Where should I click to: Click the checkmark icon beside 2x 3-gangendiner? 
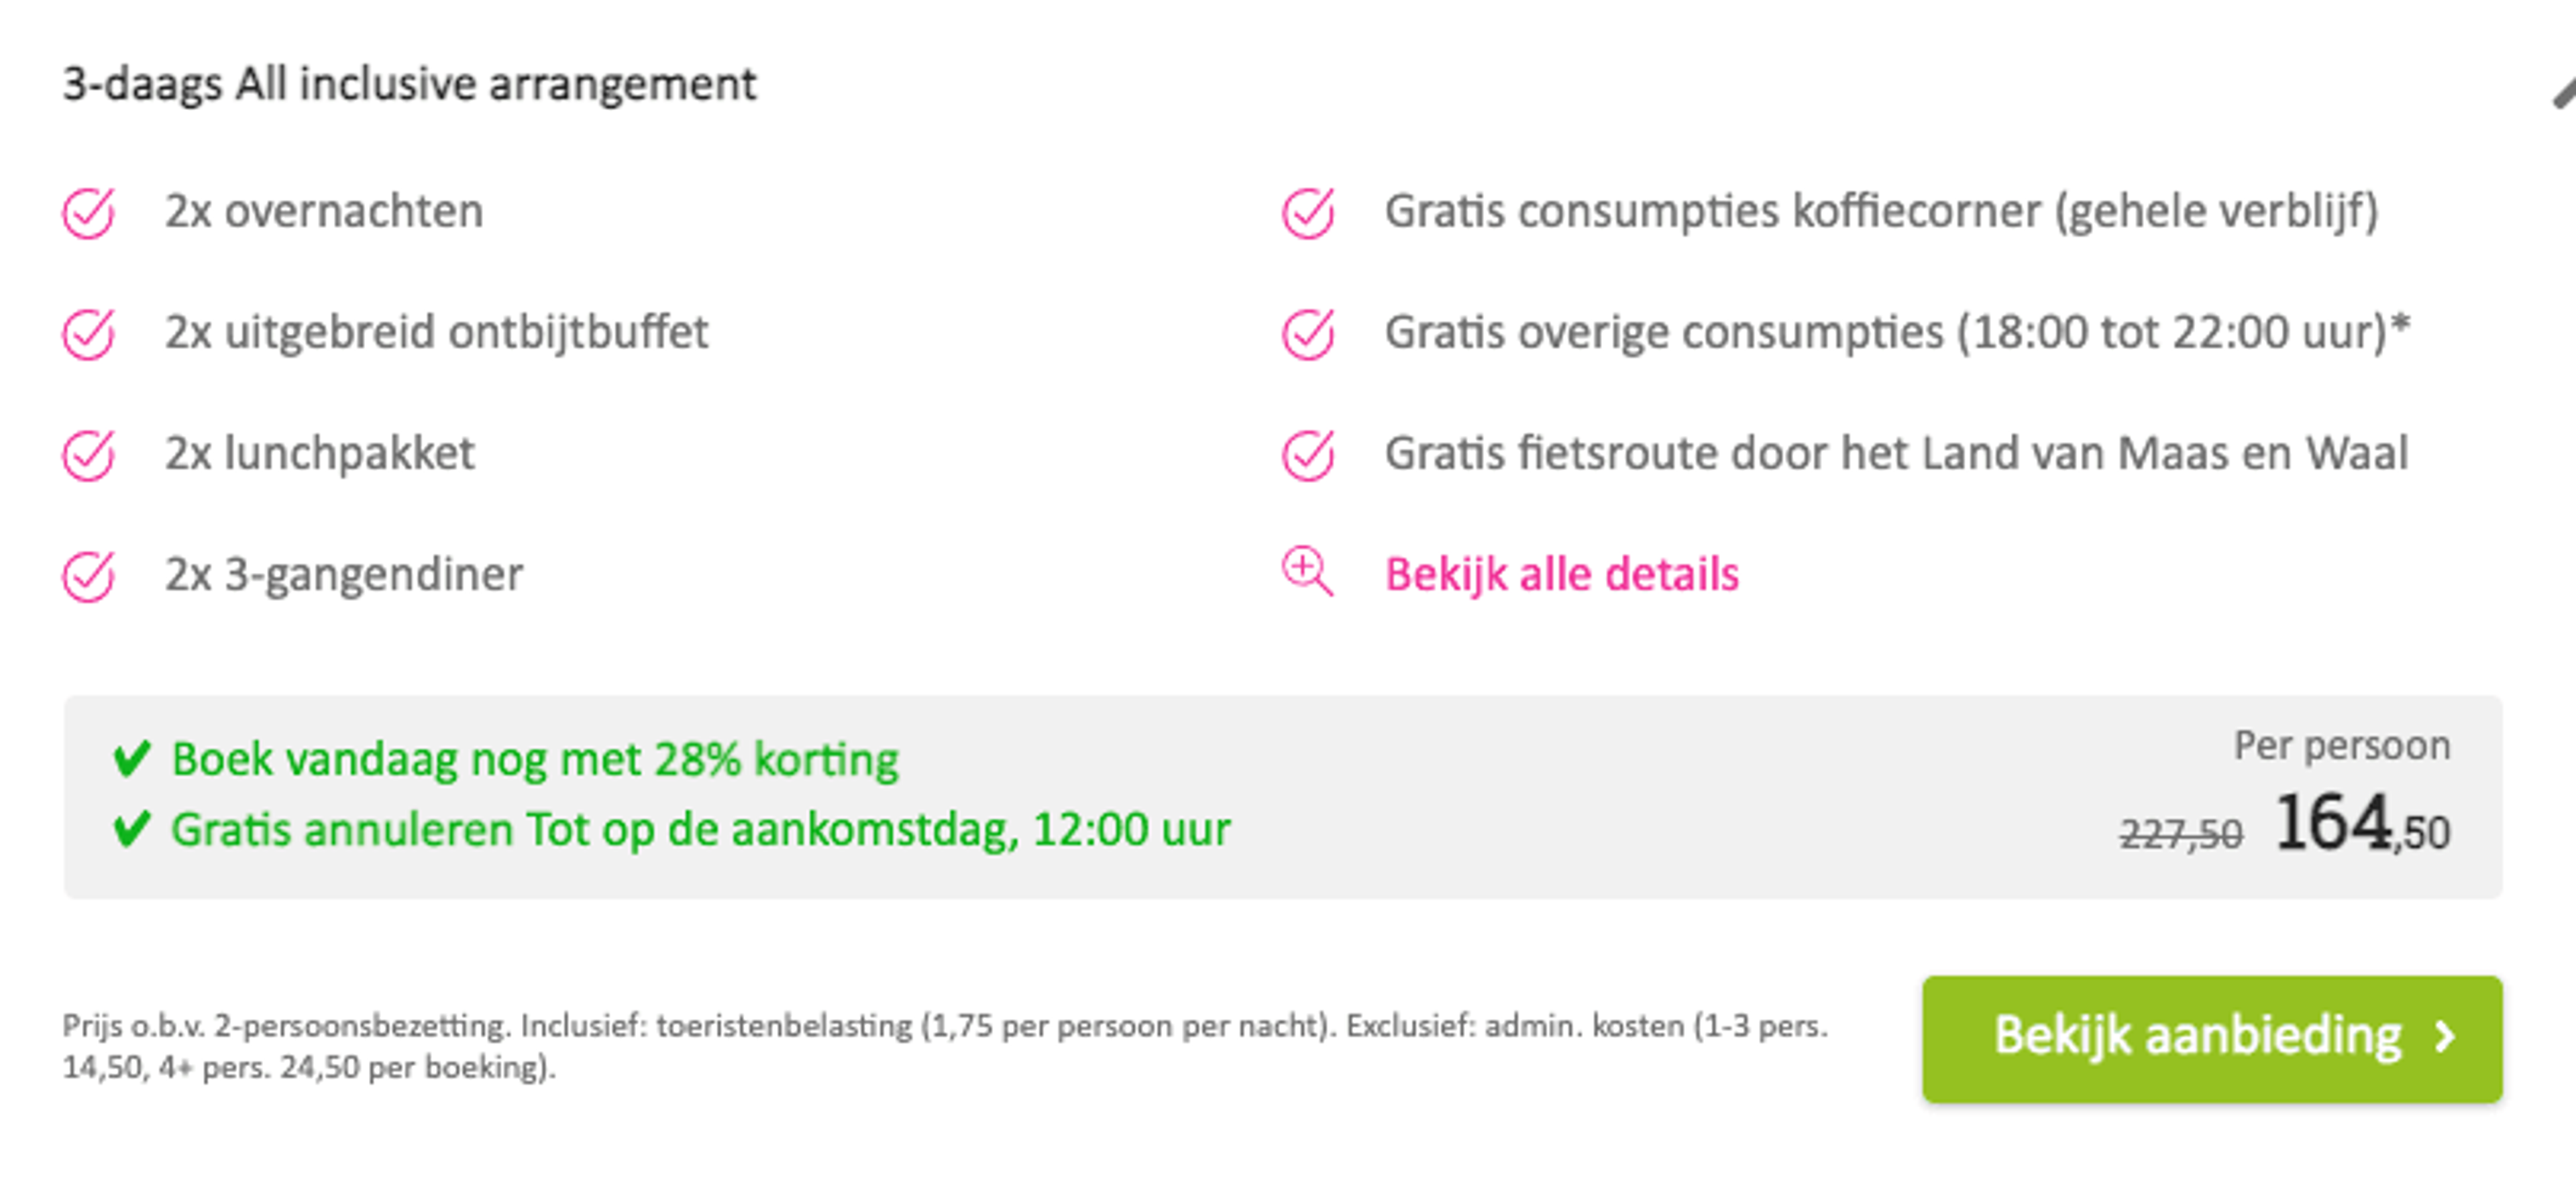pyautogui.click(x=88, y=575)
